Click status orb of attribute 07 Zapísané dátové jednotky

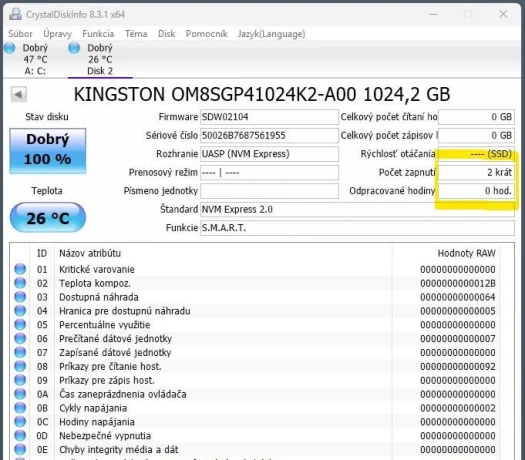pyautogui.click(x=20, y=353)
